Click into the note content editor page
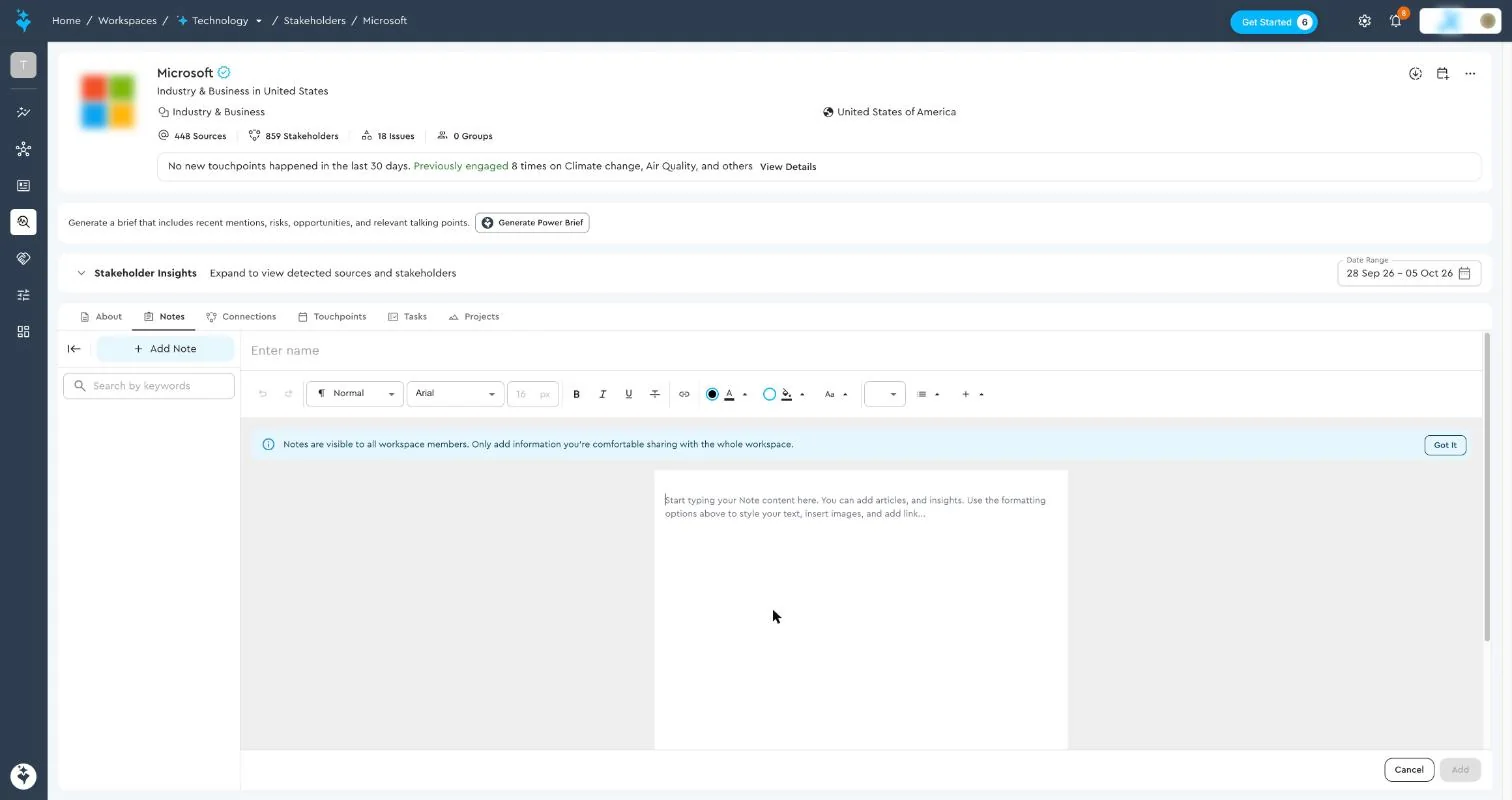Viewport: 1512px width, 800px height. [861, 610]
